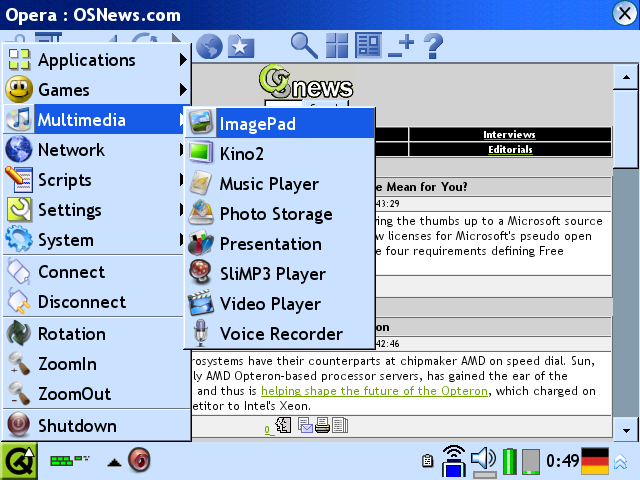This screenshot has height=480, width=640.
Task: Click the Kino2 green screen icon
Action: coord(201,153)
